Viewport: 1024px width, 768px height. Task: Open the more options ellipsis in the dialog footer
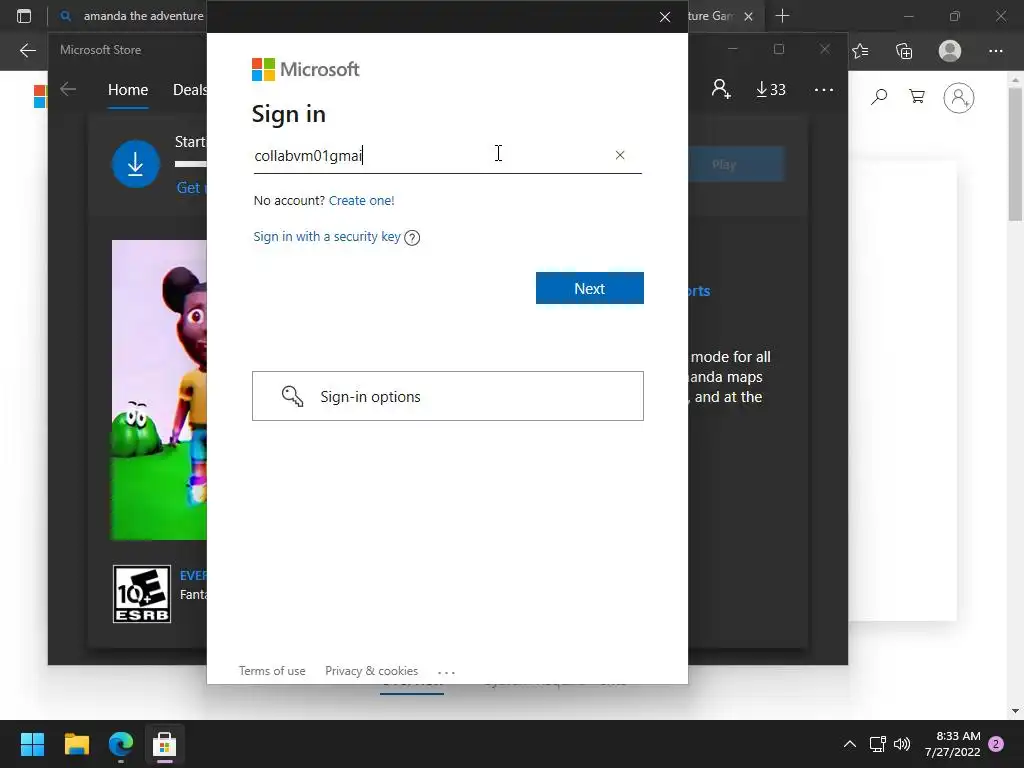(x=446, y=672)
